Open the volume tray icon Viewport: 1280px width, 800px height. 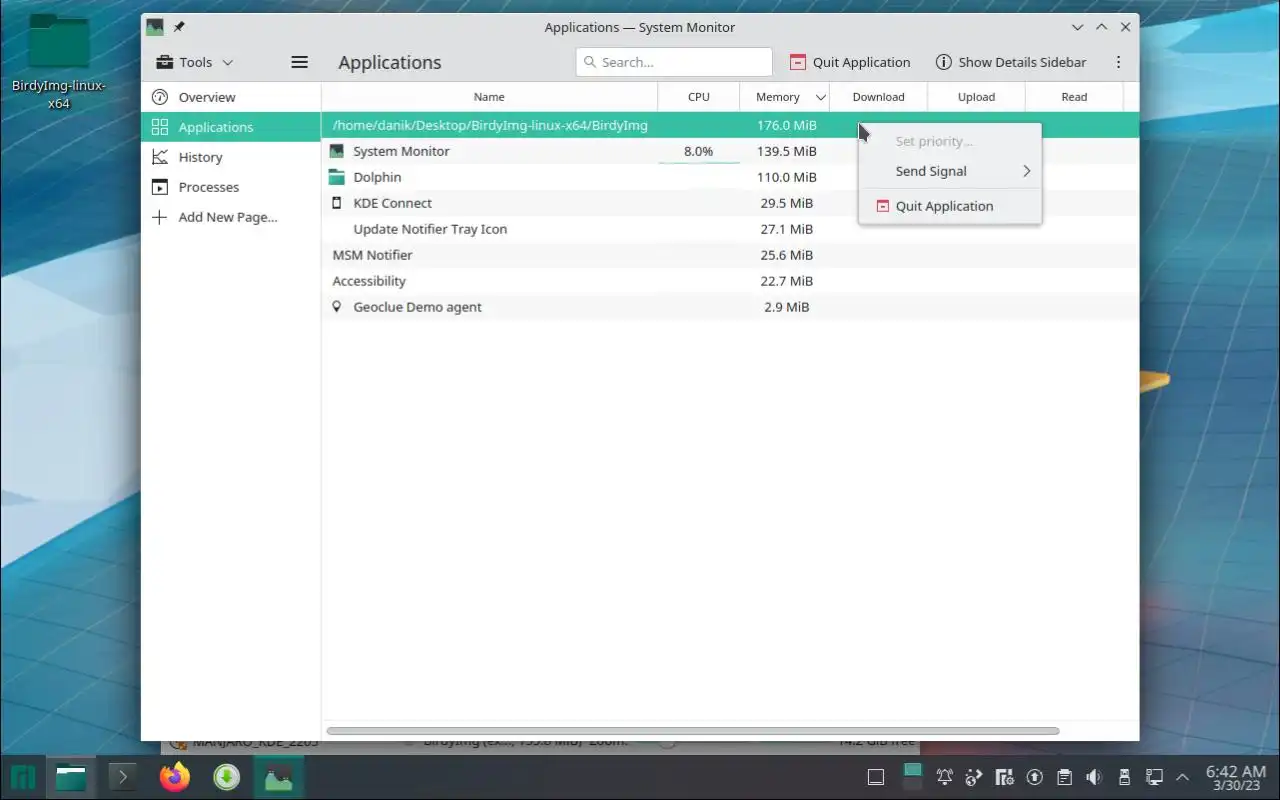pyautogui.click(x=1094, y=777)
